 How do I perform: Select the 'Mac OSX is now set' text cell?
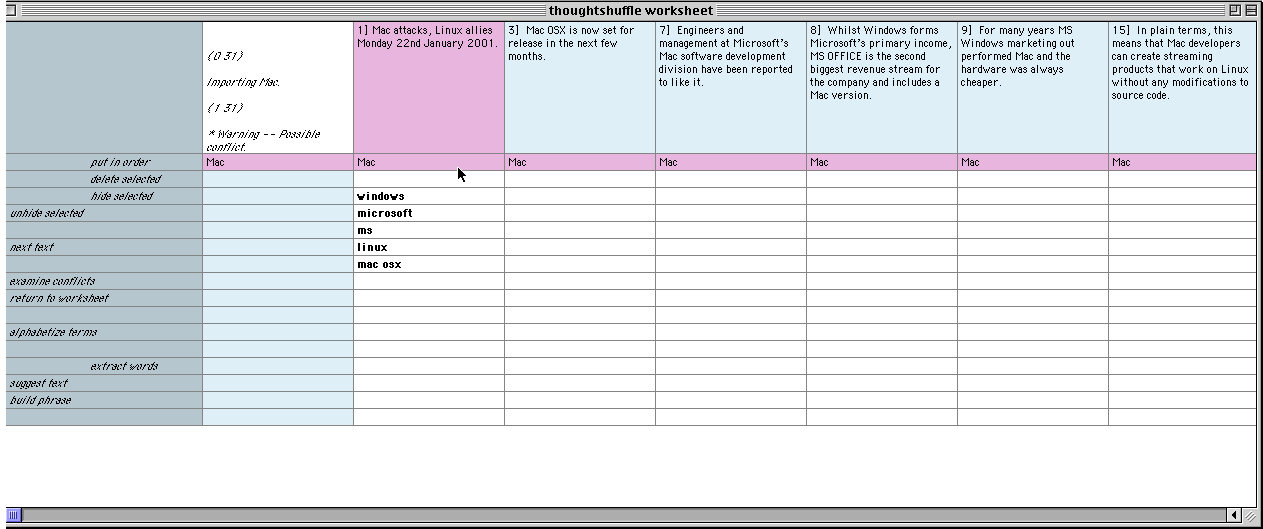[579, 88]
